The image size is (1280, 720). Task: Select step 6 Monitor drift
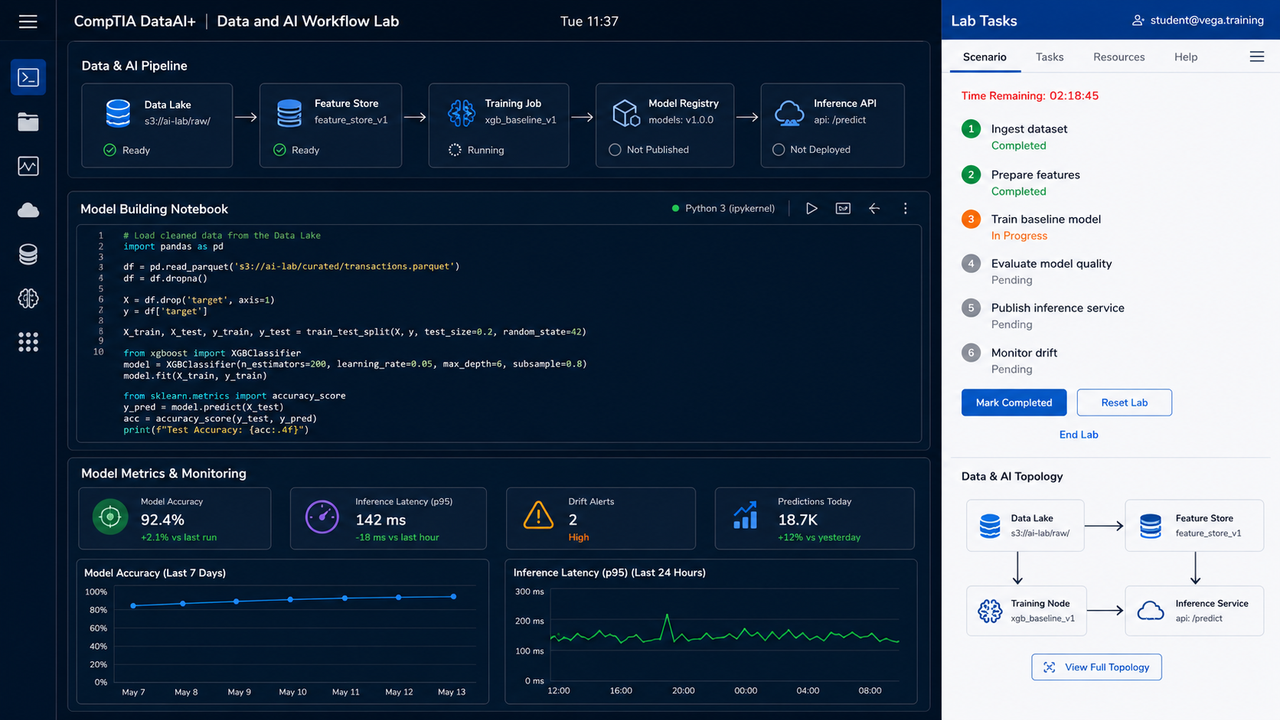click(x=1024, y=353)
